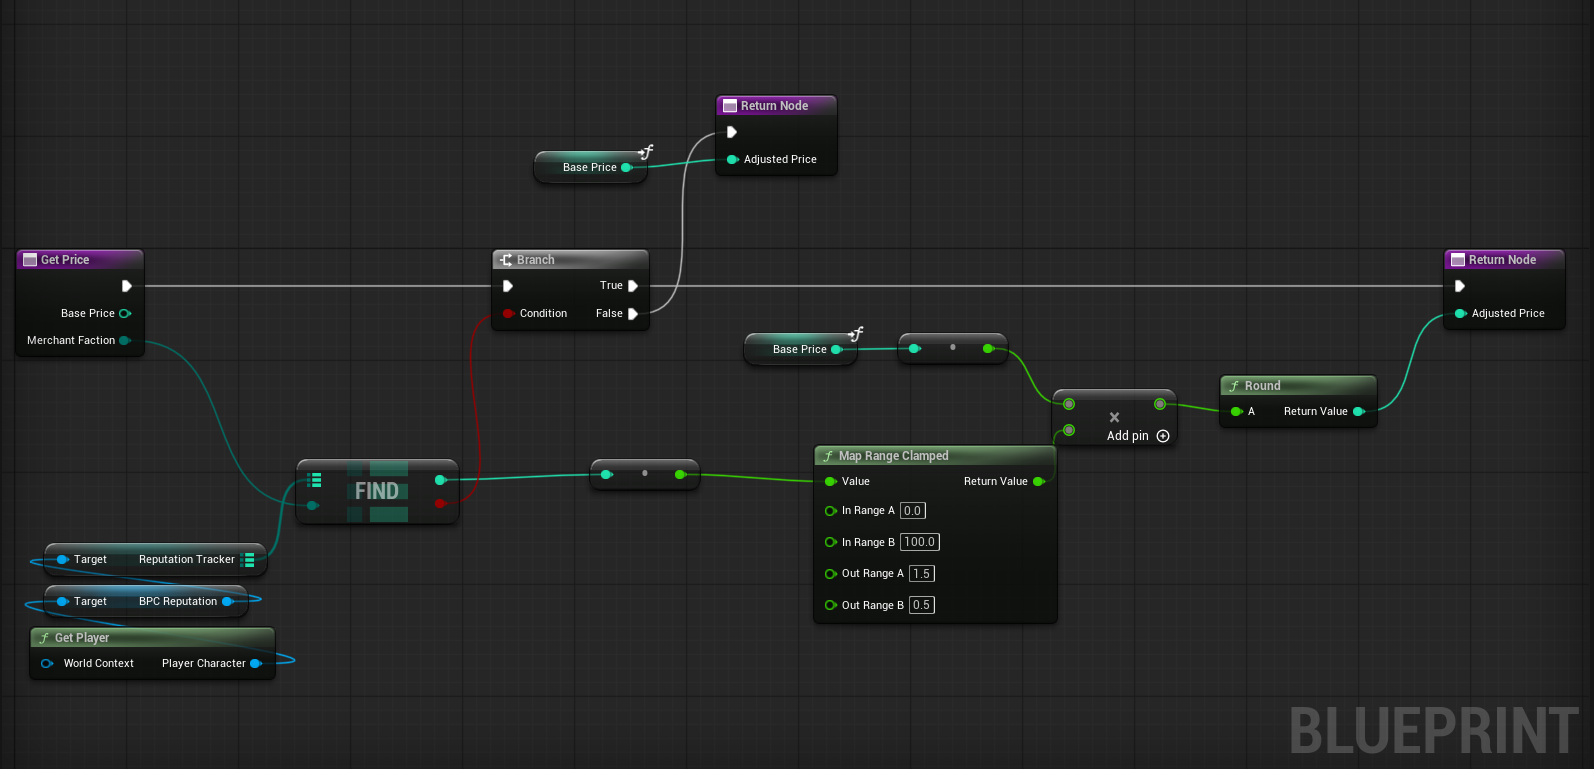The width and height of the screenshot is (1594, 769).
Task: Click the Base Price pin on Get Price node
Action: tap(125, 313)
